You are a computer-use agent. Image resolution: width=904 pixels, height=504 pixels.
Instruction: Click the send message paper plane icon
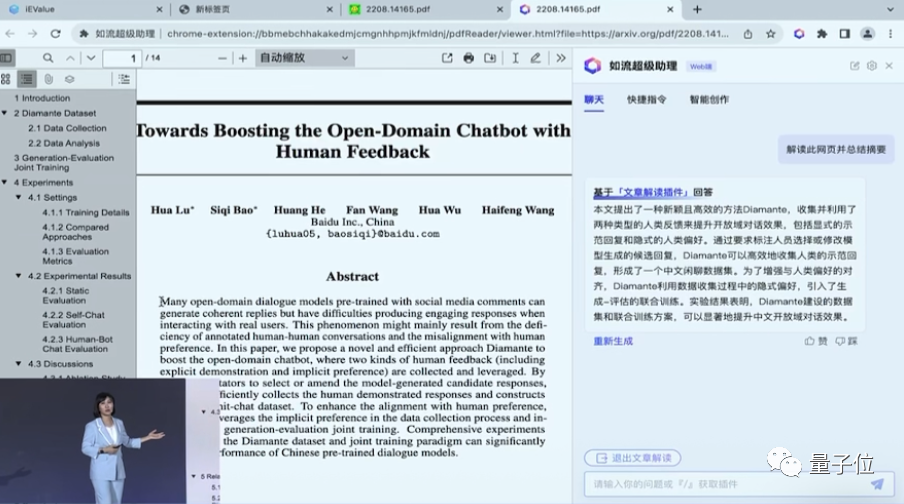coord(877,484)
